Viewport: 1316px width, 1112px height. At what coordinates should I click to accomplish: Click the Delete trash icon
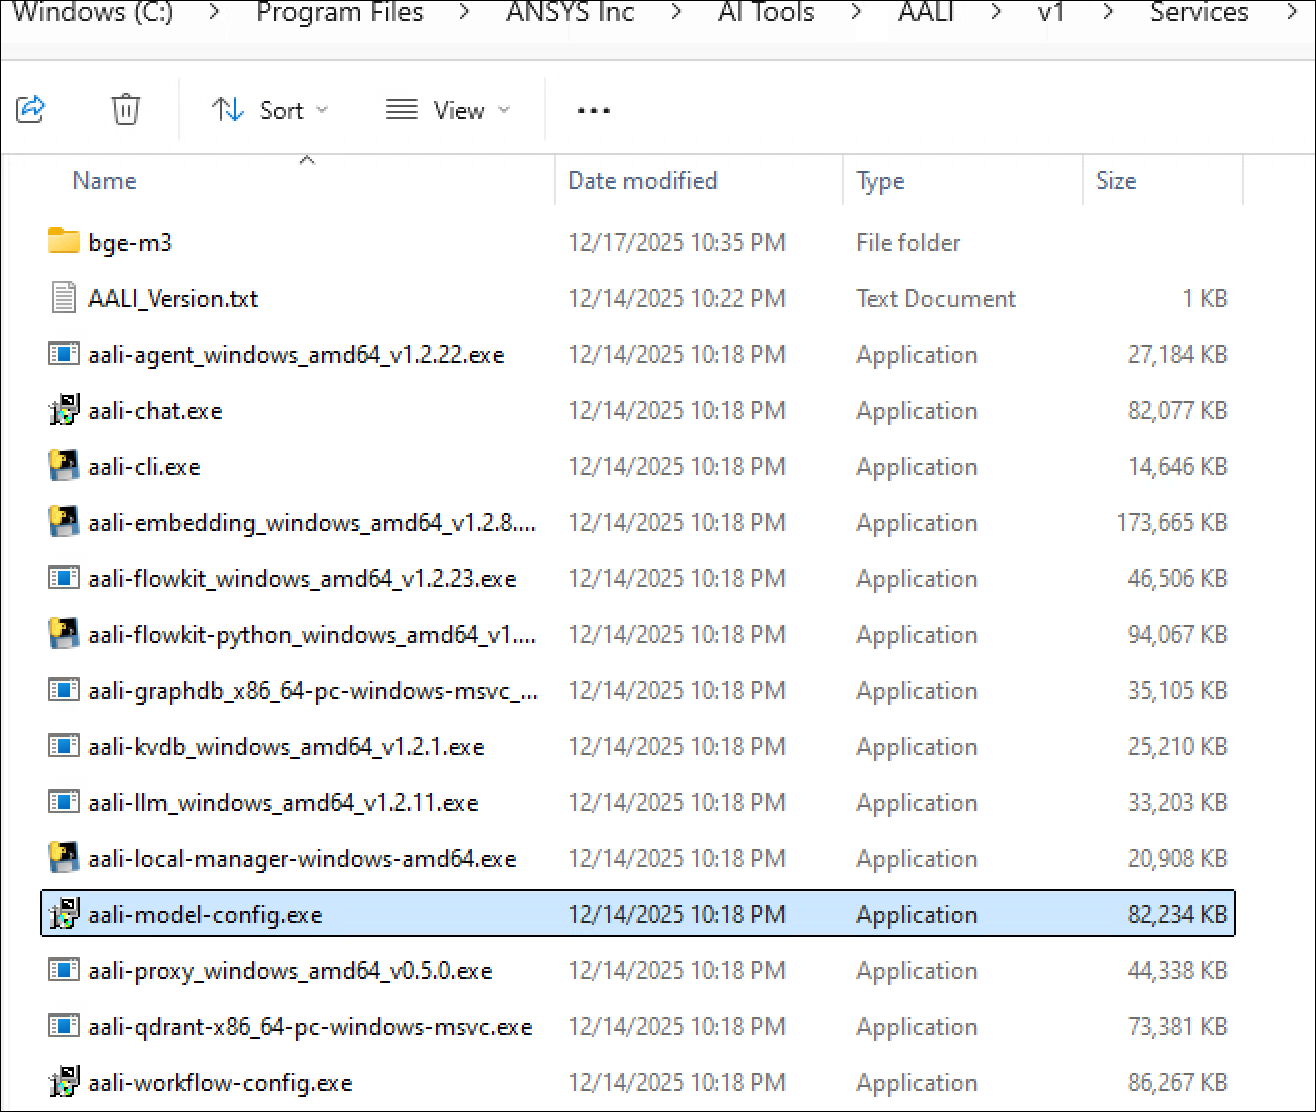pyautogui.click(x=125, y=110)
